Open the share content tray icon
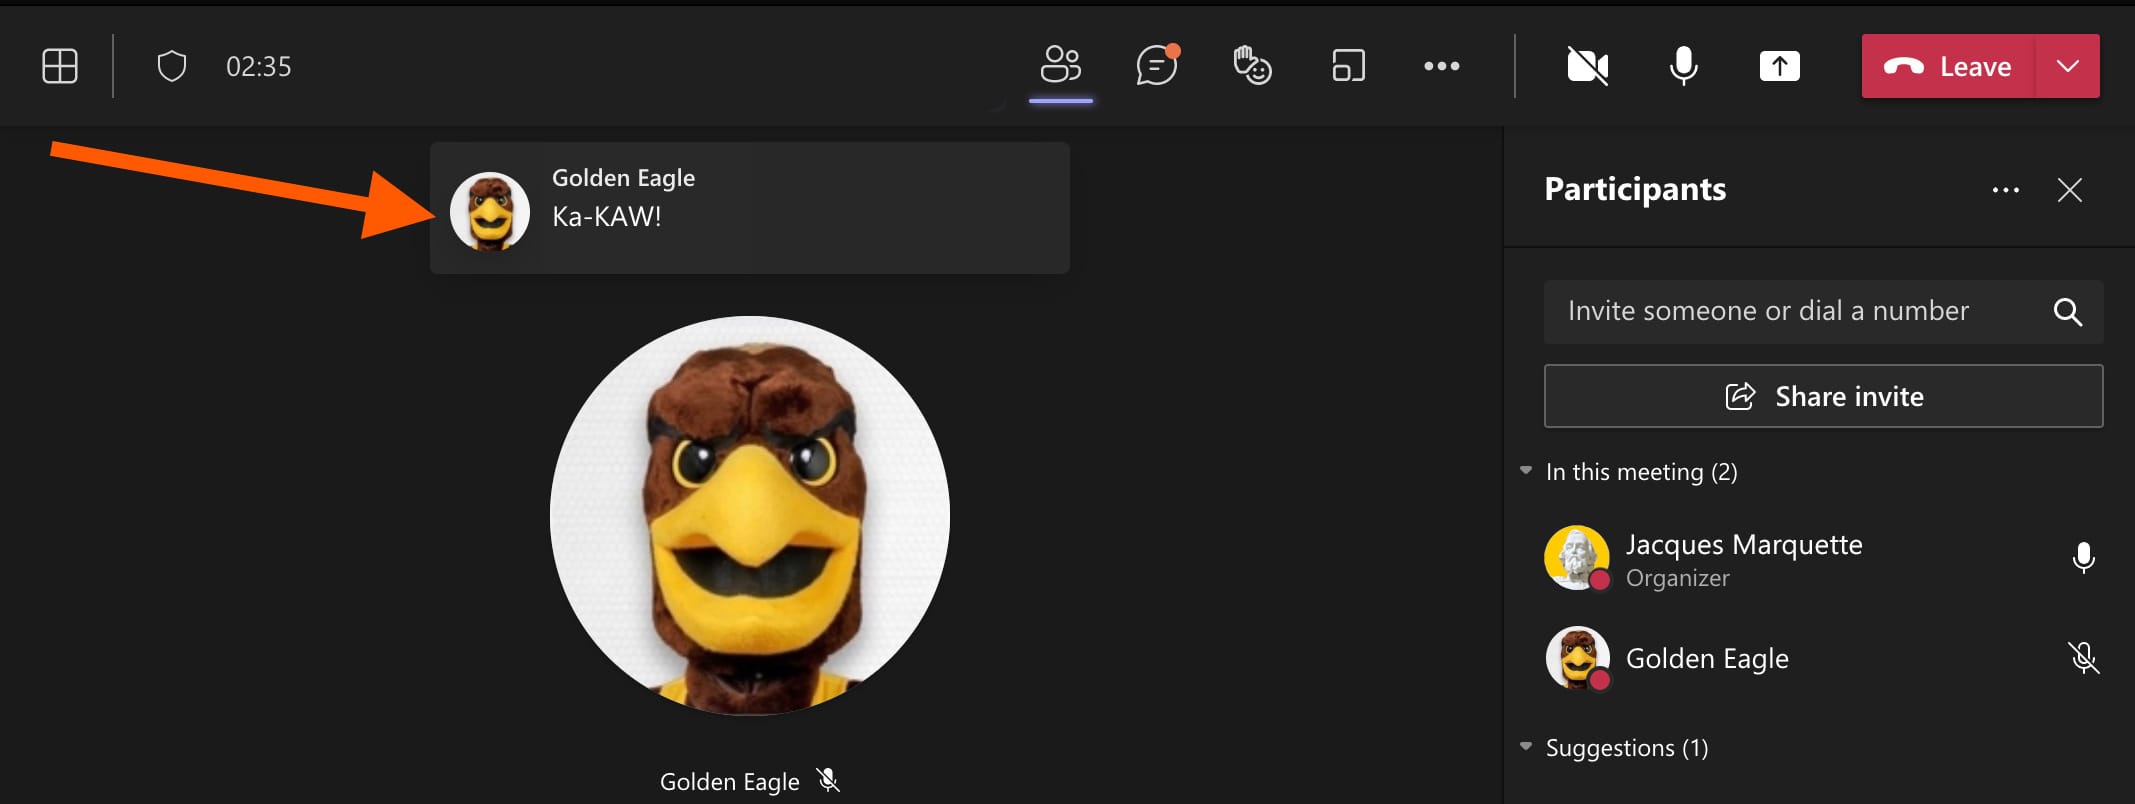2135x804 pixels. (x=1779, y=66)
